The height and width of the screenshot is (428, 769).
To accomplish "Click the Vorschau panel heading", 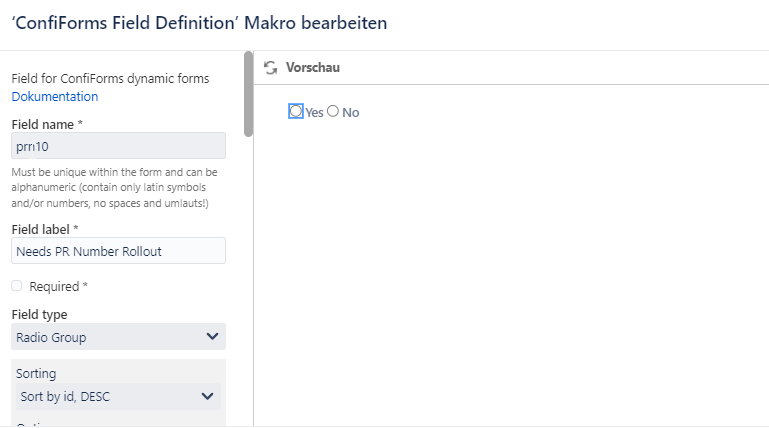I will click(313, 68).
